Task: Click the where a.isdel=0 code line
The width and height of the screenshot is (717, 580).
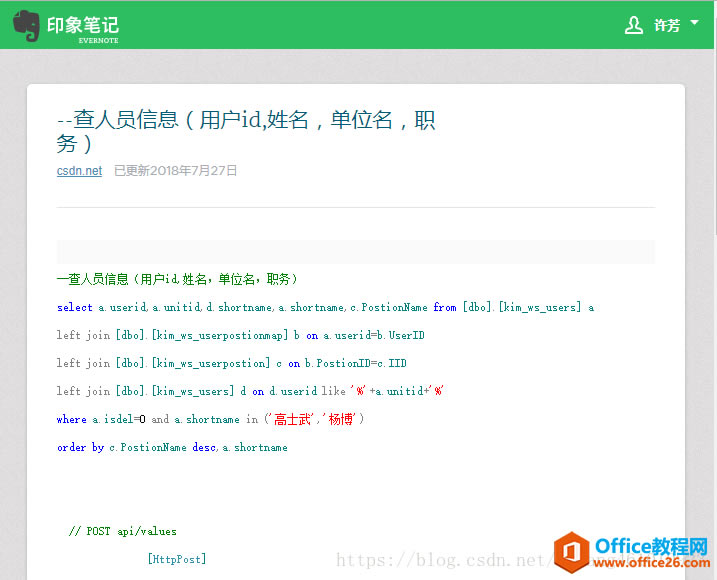Action: point(210,419)
